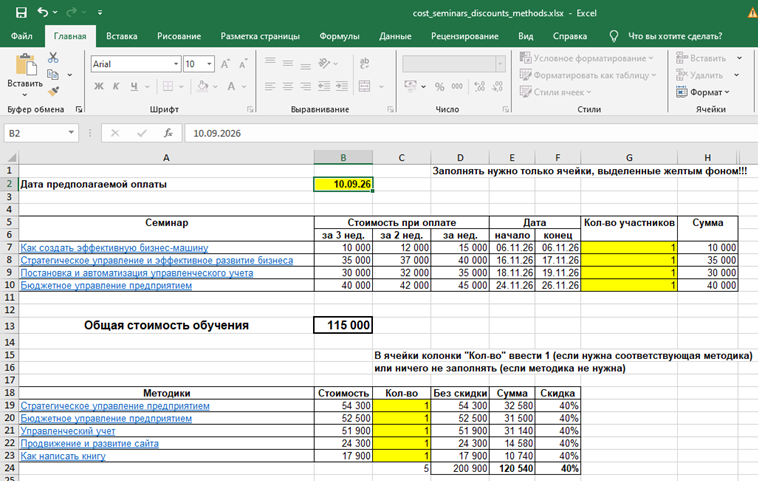Open the Рецензирование tab

point(465,36)
